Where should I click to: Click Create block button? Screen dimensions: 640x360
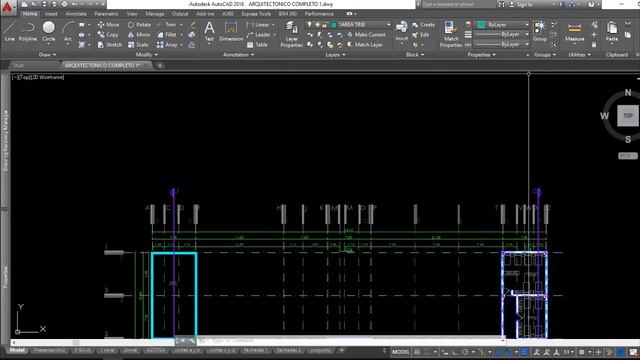[424, 24]
